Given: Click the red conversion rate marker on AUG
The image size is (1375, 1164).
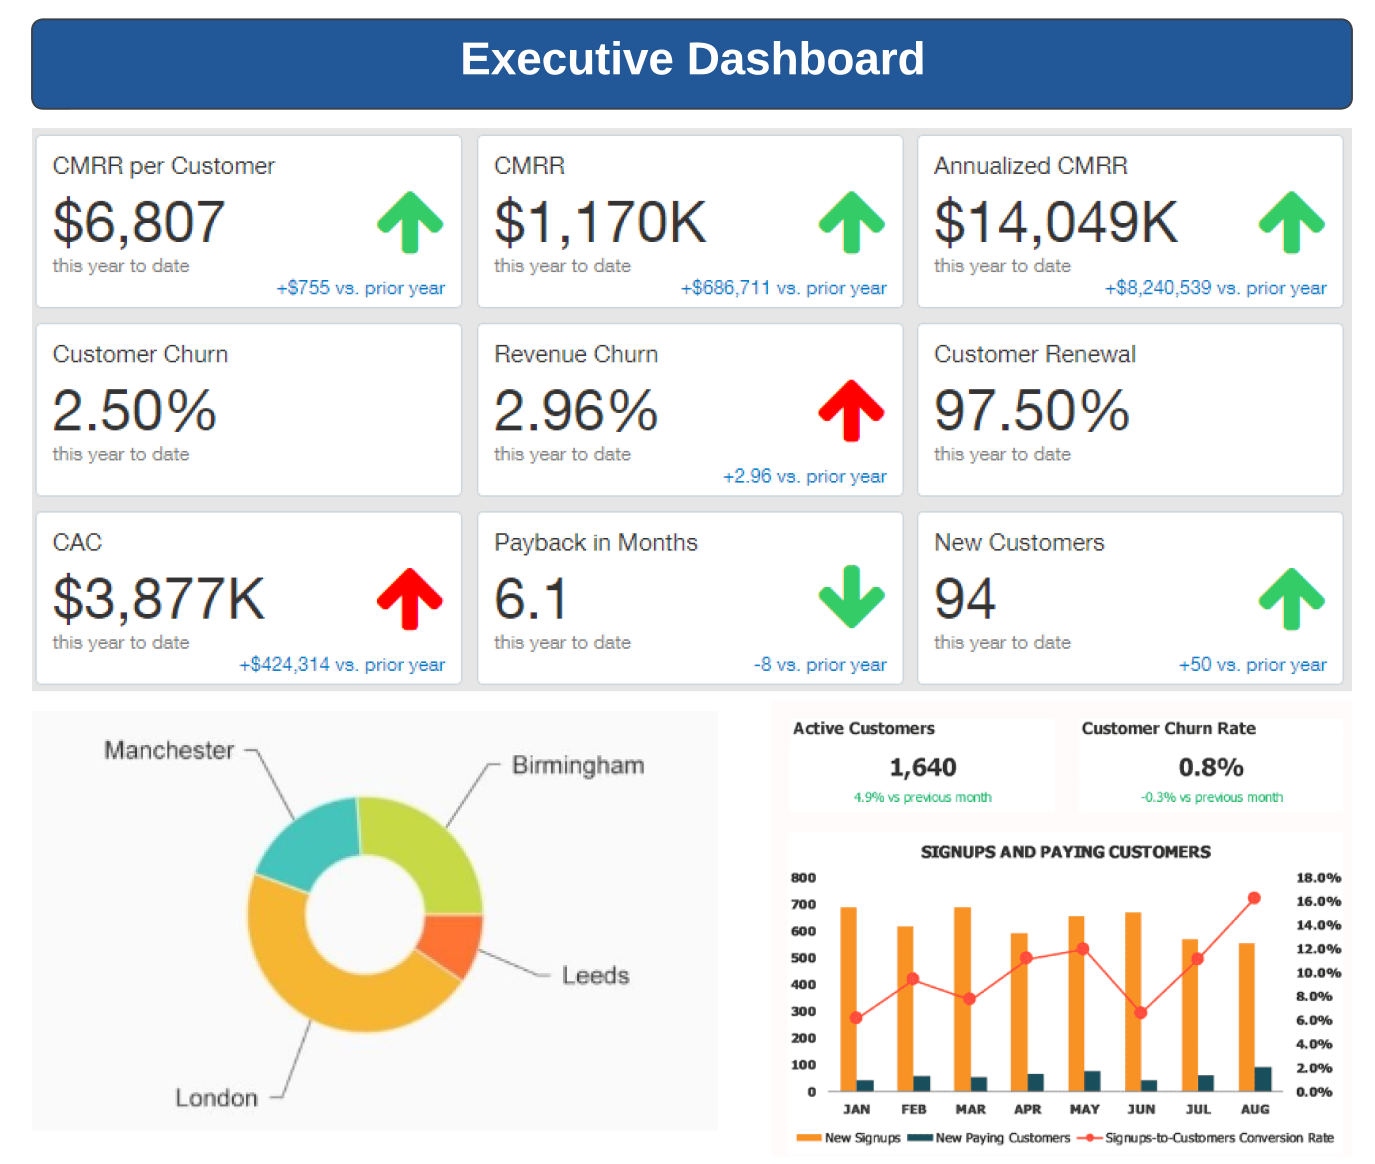Looking at the screenshot, I should (1255, 899).
